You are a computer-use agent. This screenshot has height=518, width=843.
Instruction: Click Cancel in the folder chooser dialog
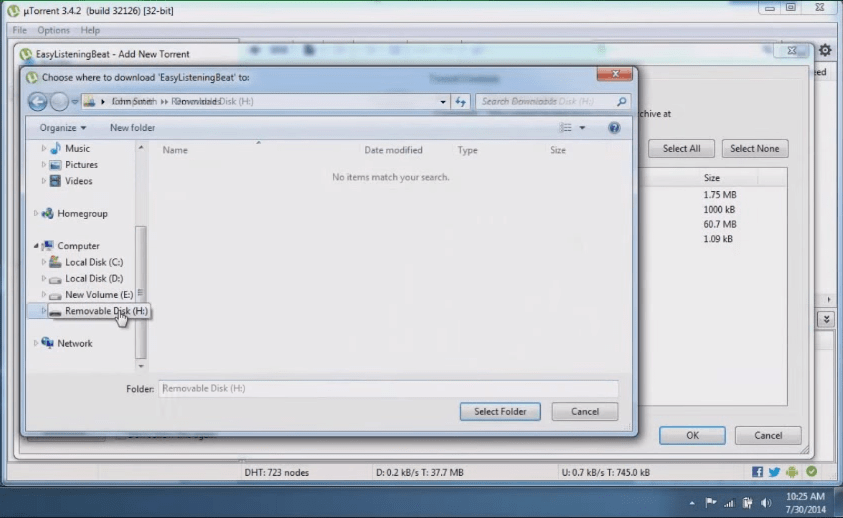coord(585,411)
